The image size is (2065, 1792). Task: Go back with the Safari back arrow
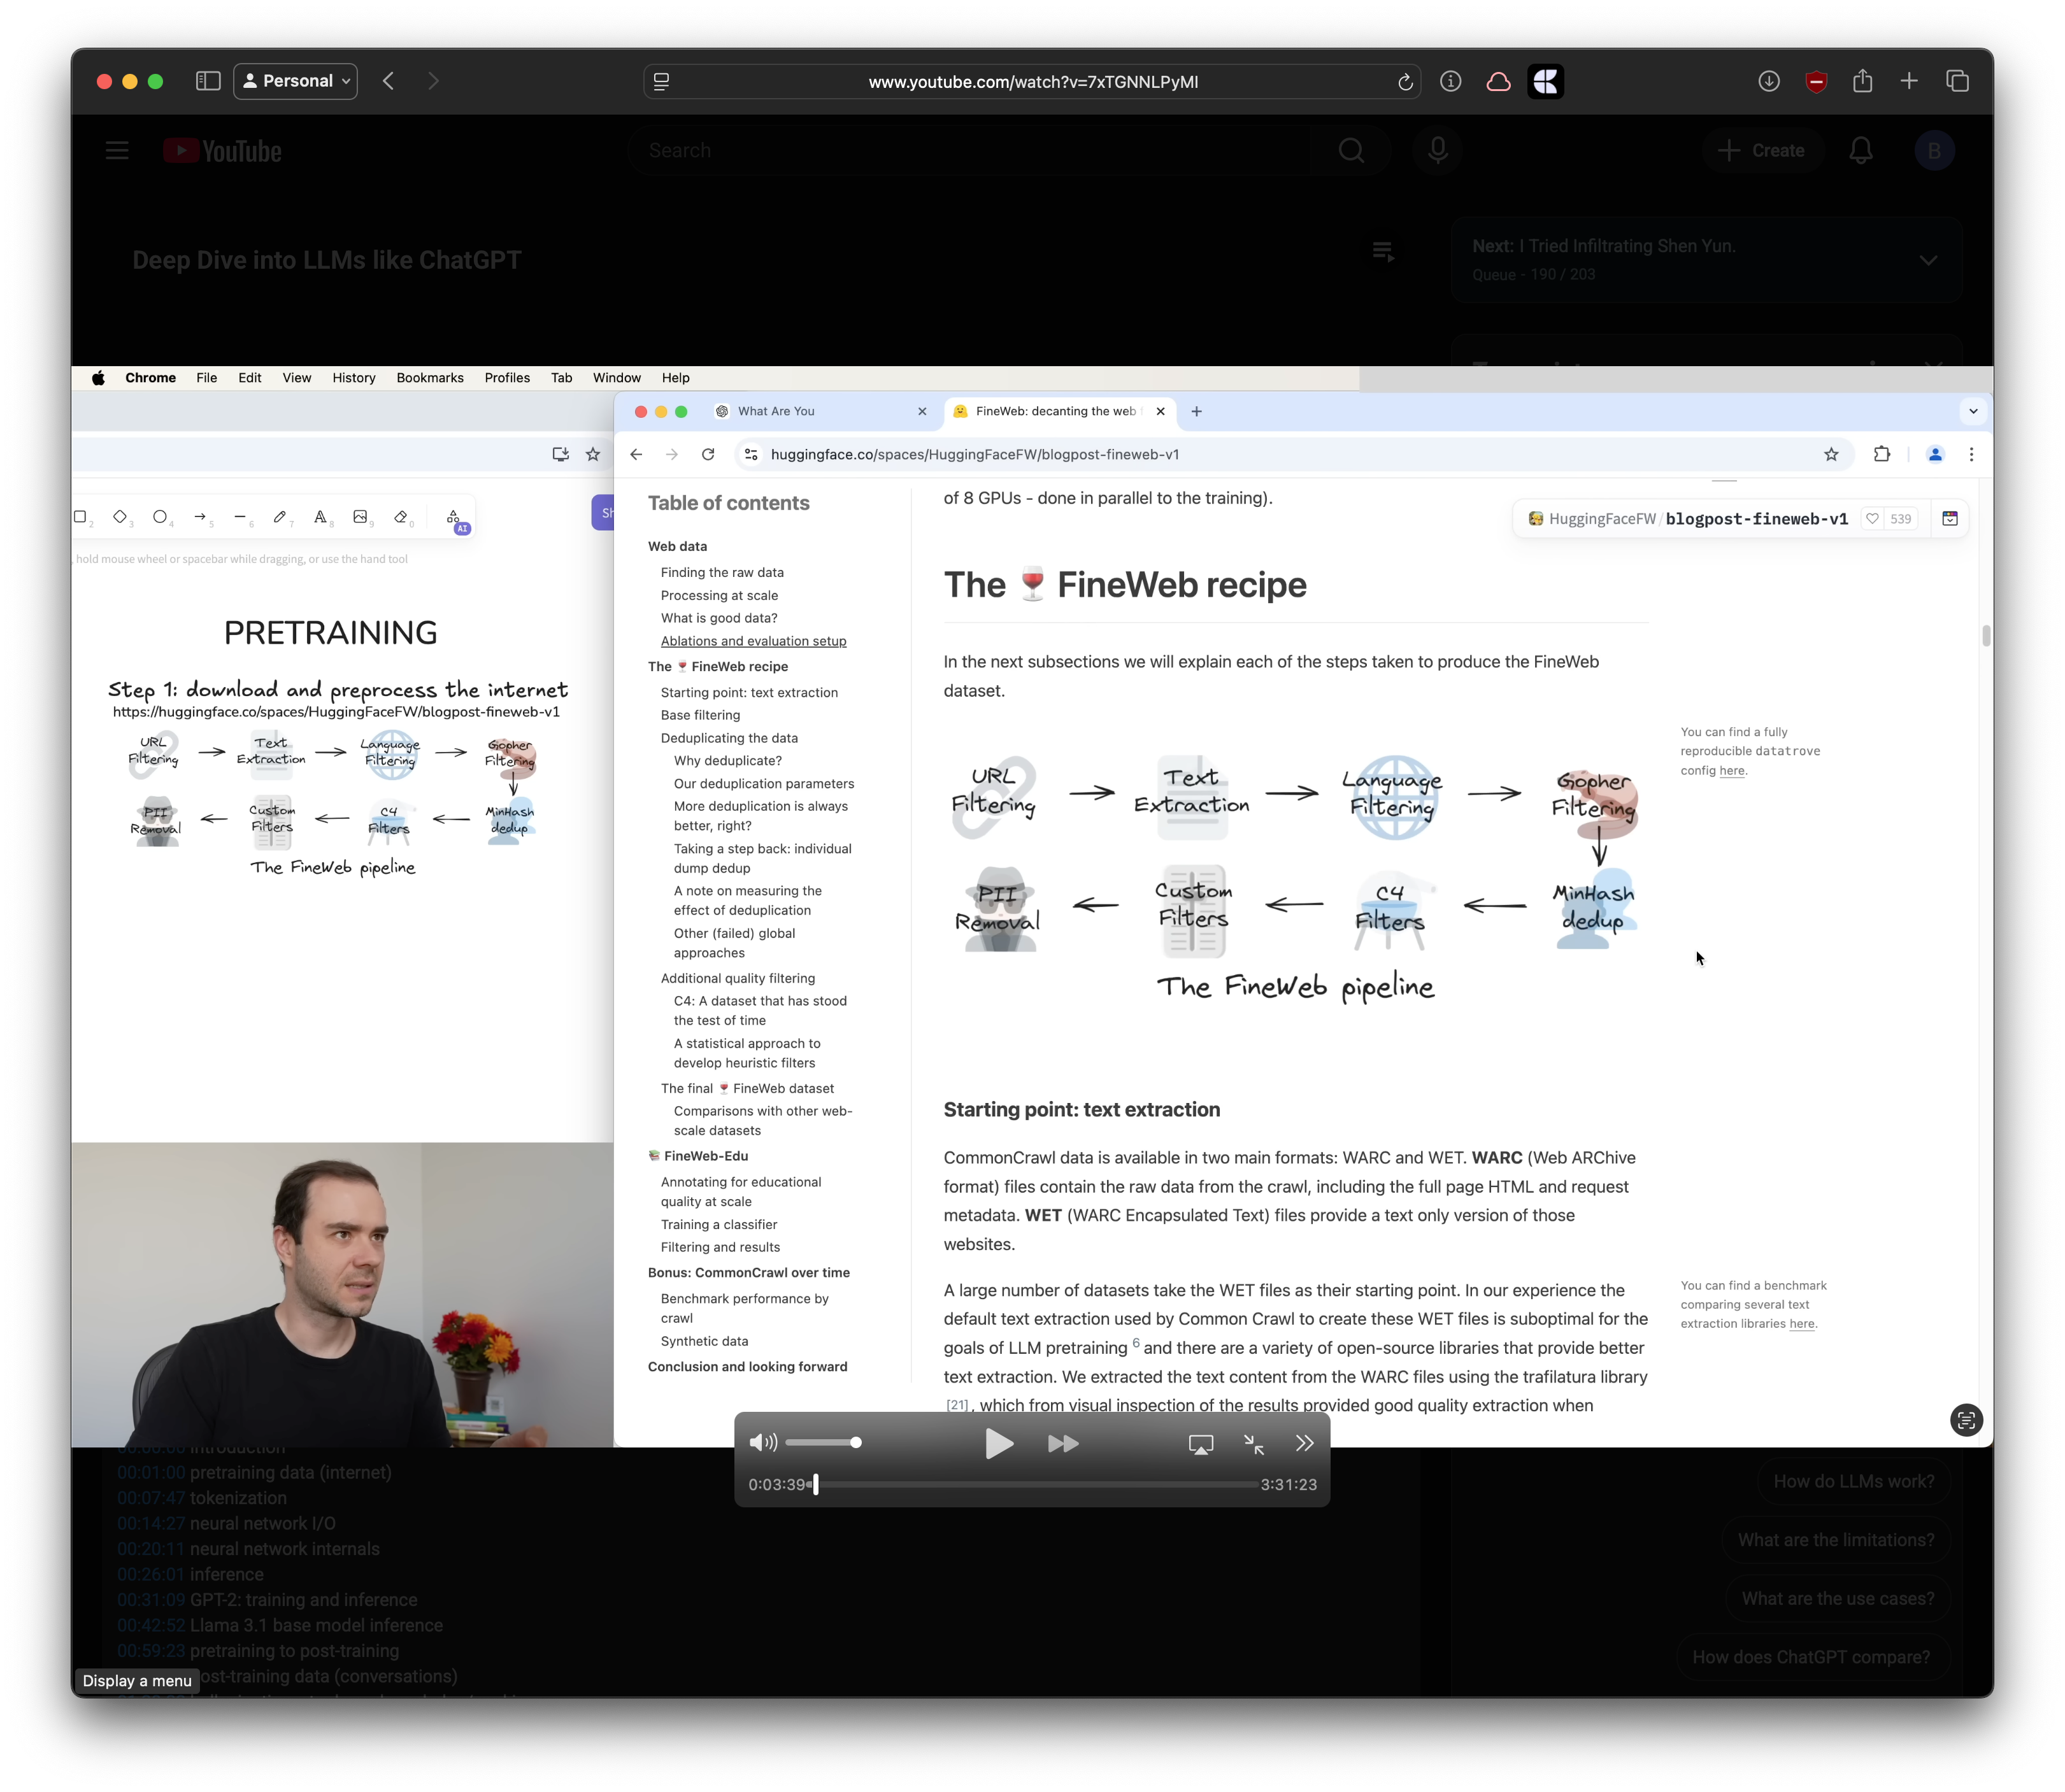pyautogui.click(x=389, y=81)
